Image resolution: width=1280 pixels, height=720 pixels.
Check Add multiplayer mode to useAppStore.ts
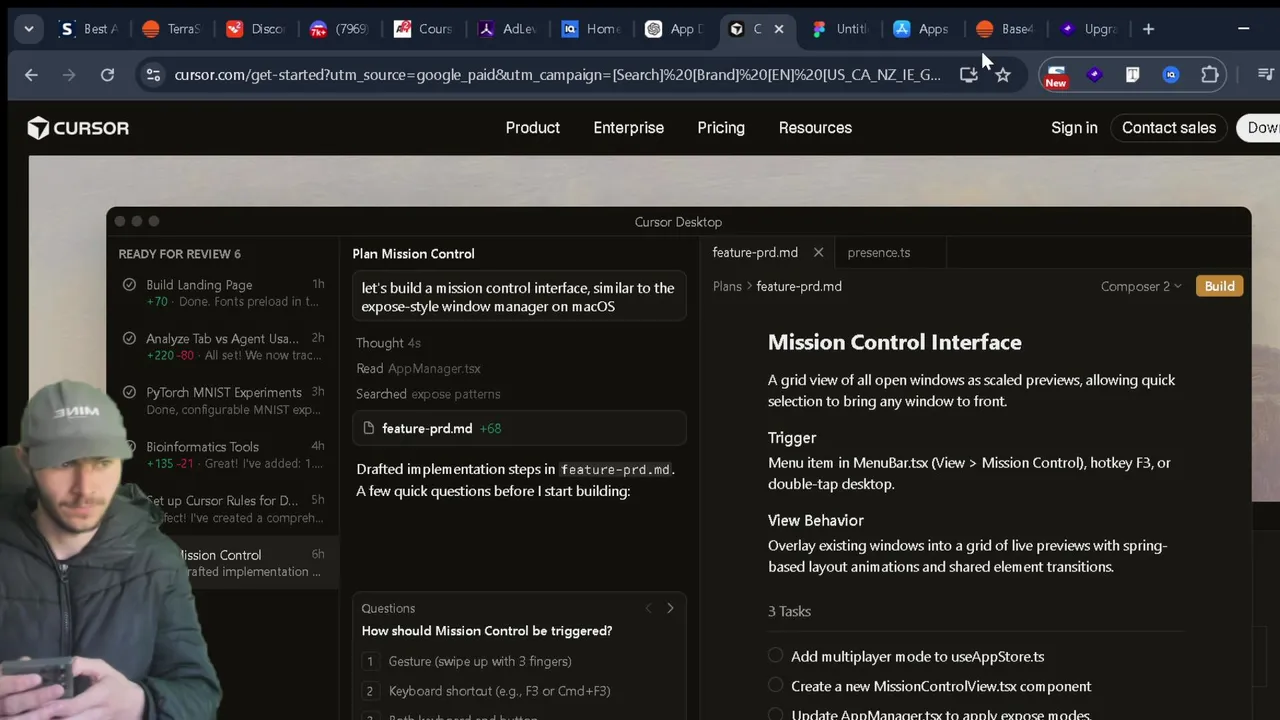(x=775, y=656)
